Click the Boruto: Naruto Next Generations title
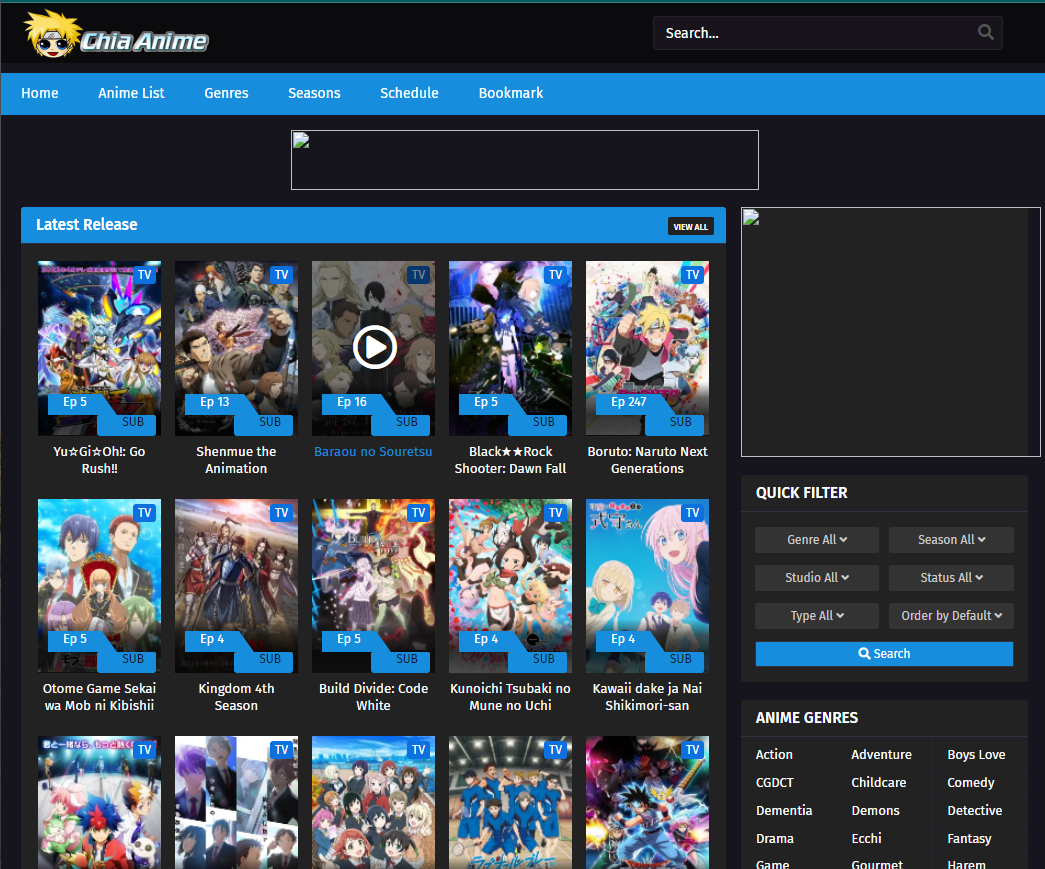Screen dimensions: 1045x869 click(647, 460)
